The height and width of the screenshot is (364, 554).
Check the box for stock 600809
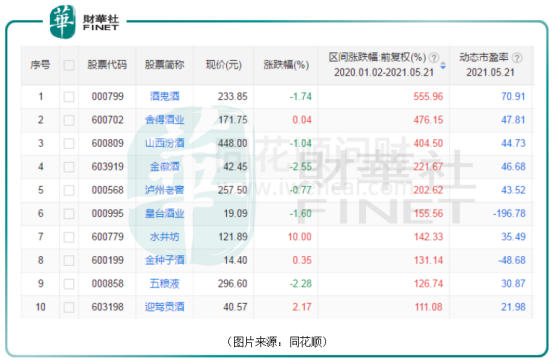click(69, 143)
